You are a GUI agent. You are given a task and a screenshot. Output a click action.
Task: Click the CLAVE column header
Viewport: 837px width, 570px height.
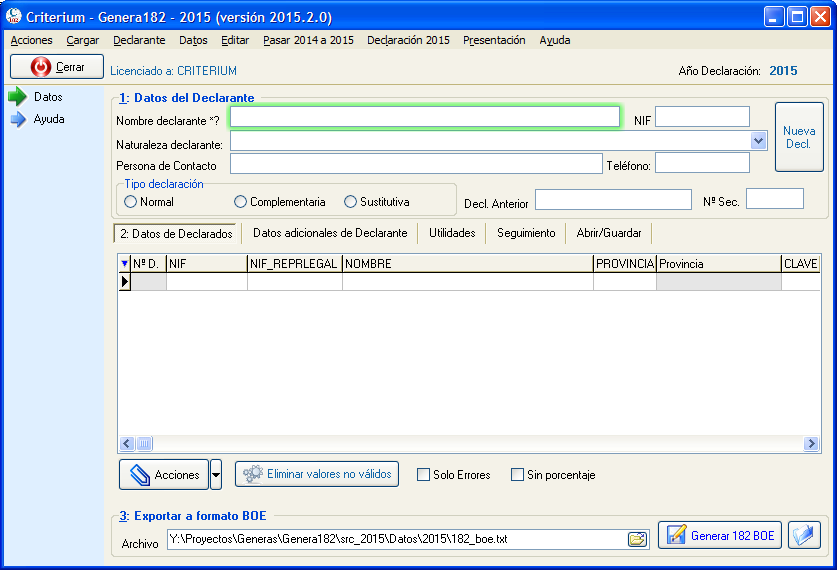[x=801, y=264]
